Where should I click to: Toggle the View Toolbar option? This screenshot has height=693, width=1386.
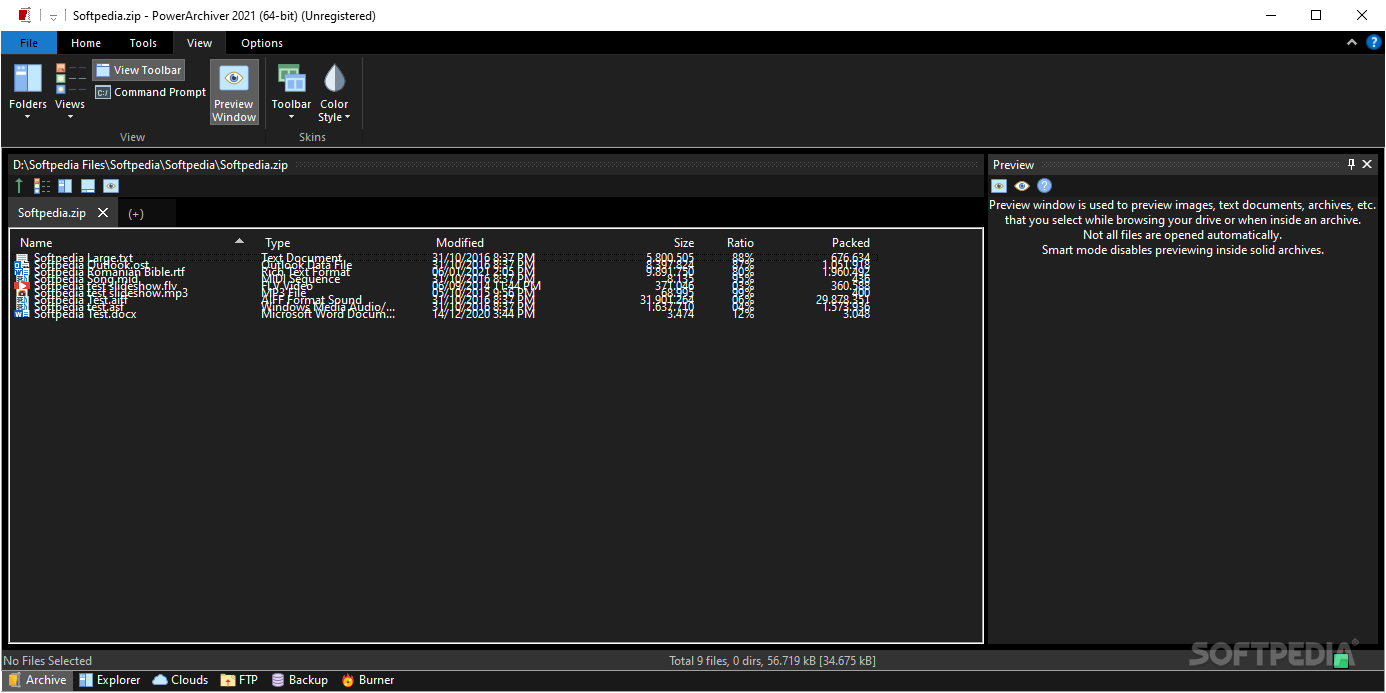139,70
